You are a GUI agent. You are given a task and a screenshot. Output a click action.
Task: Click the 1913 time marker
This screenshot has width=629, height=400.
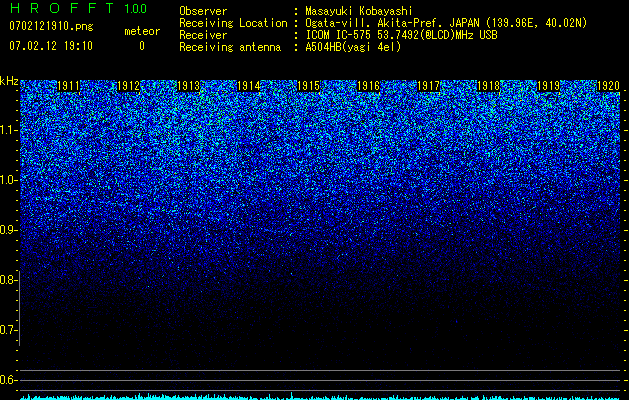(x=189, y=86)
